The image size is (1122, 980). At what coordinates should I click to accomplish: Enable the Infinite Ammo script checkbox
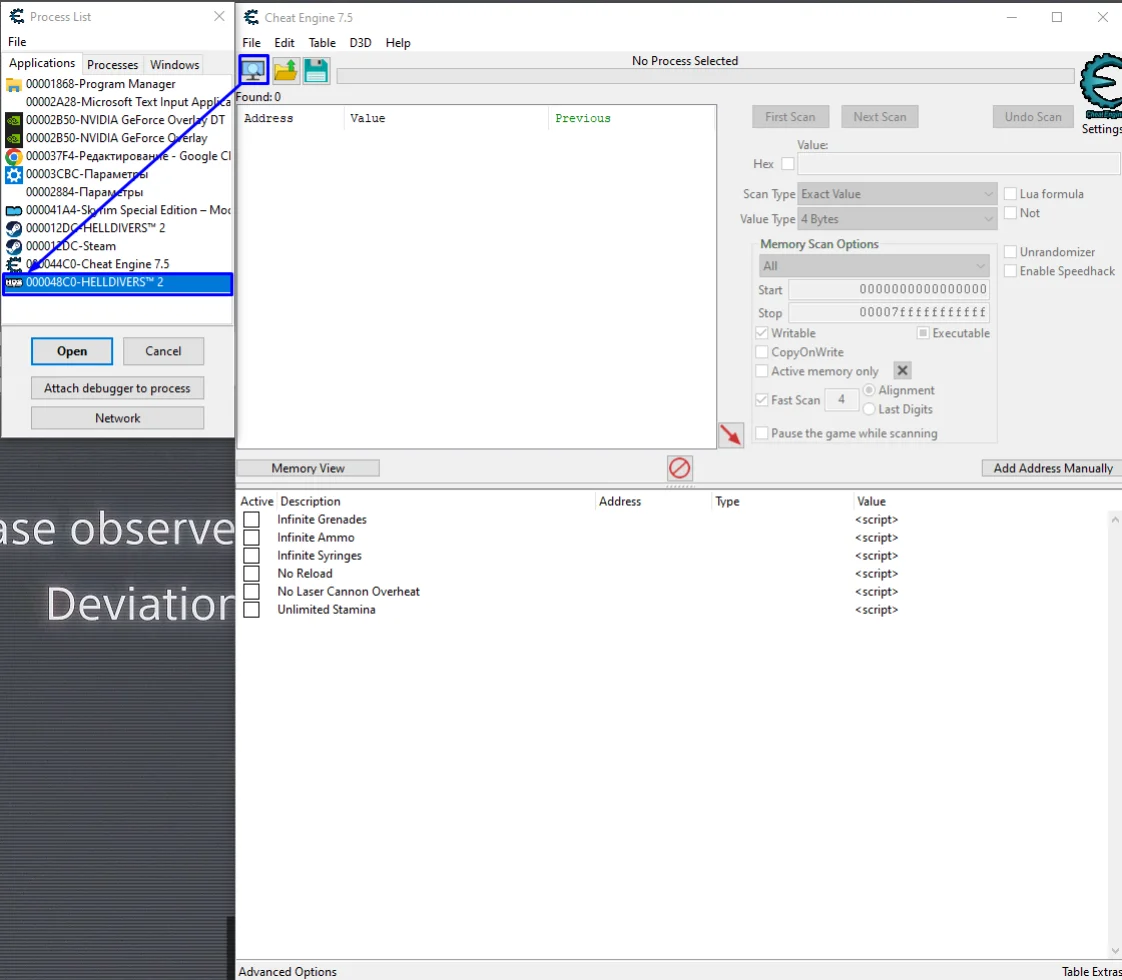tap(251, 537)
